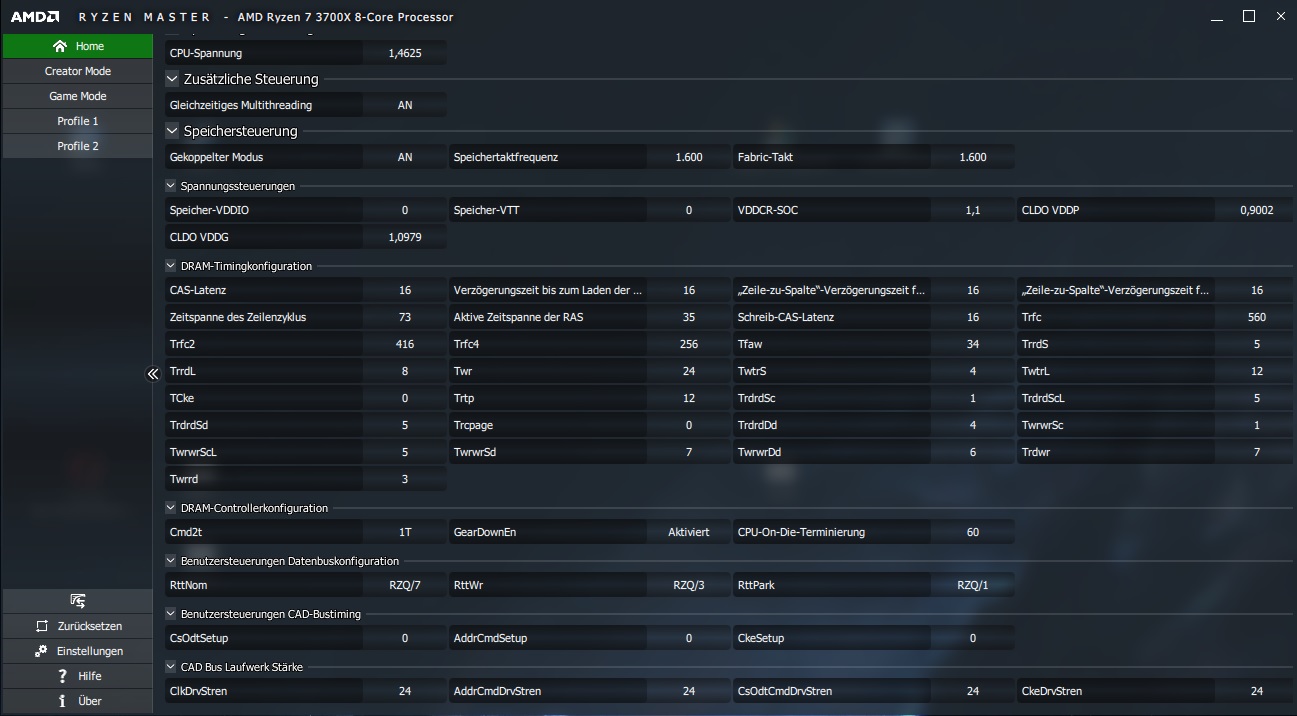This screenshot has height=716, width=1297.
Task: Click the AddrCmdDrvStren label
Action: coord(497,691)
